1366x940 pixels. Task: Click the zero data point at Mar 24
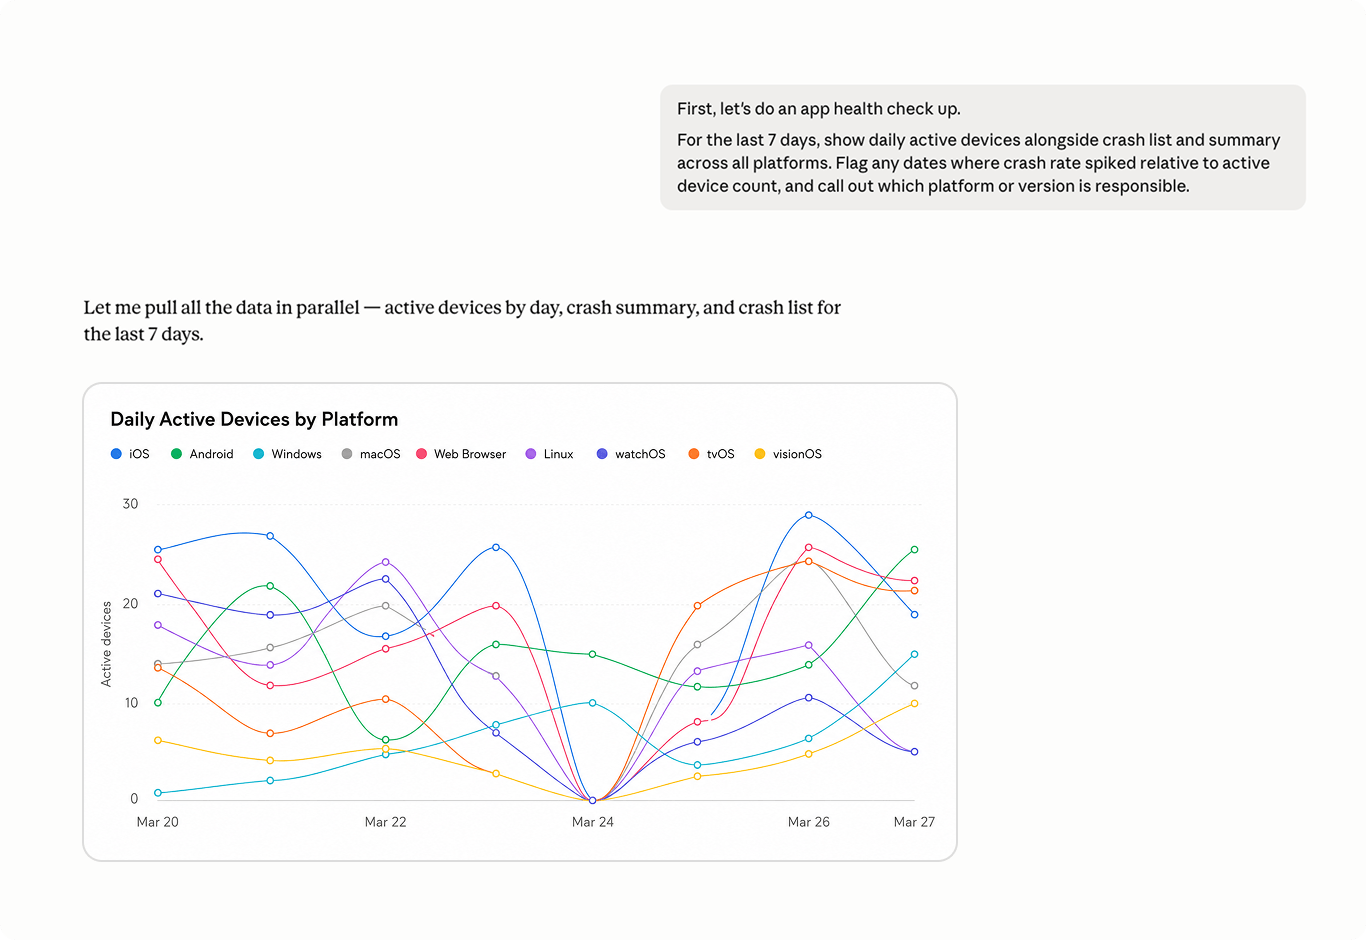(593, 800)
